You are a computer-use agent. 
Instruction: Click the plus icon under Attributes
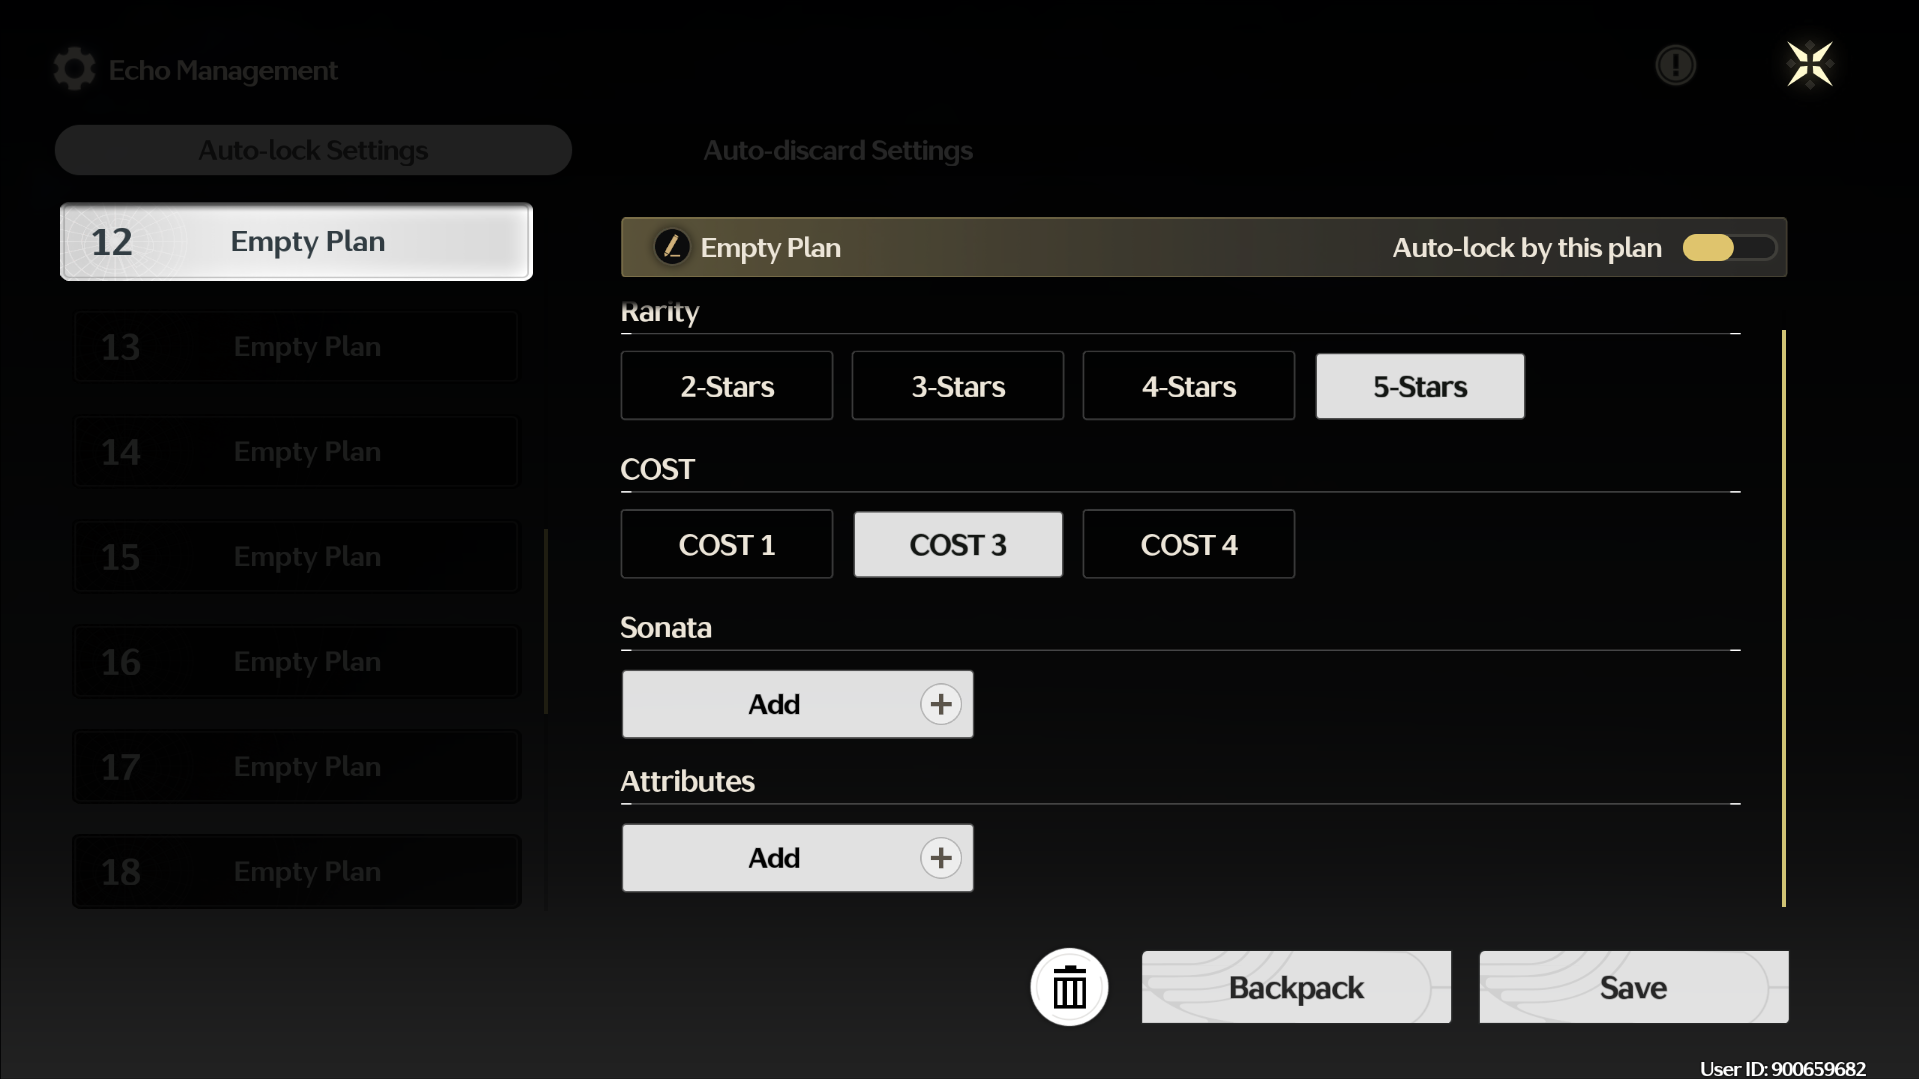[940, 858]
